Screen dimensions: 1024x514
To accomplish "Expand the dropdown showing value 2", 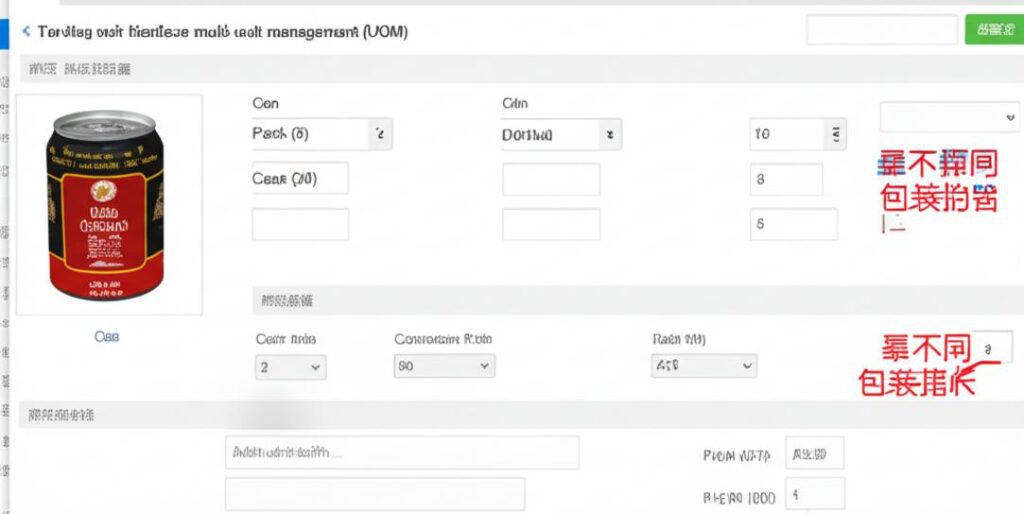I will 290,367.
